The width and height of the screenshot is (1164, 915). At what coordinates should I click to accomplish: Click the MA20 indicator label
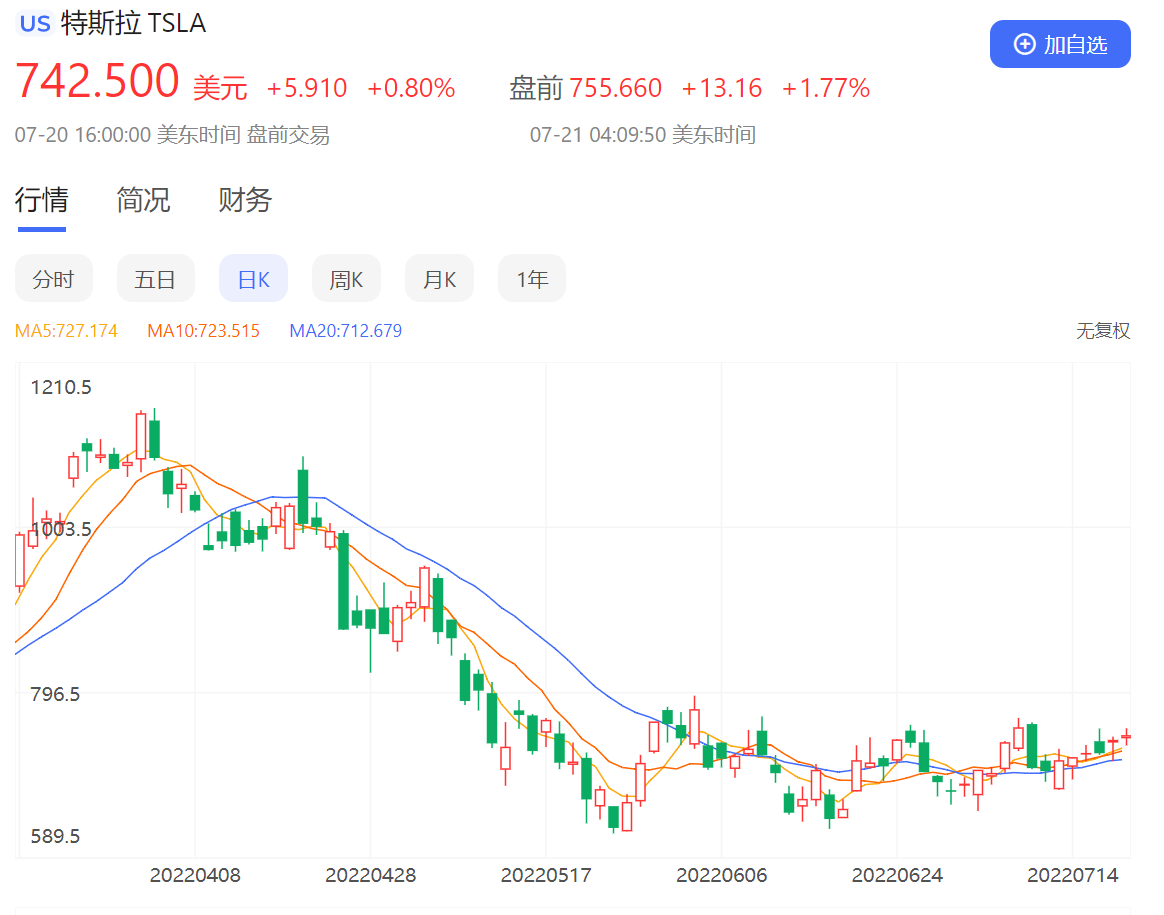click(x=346, y=331)
